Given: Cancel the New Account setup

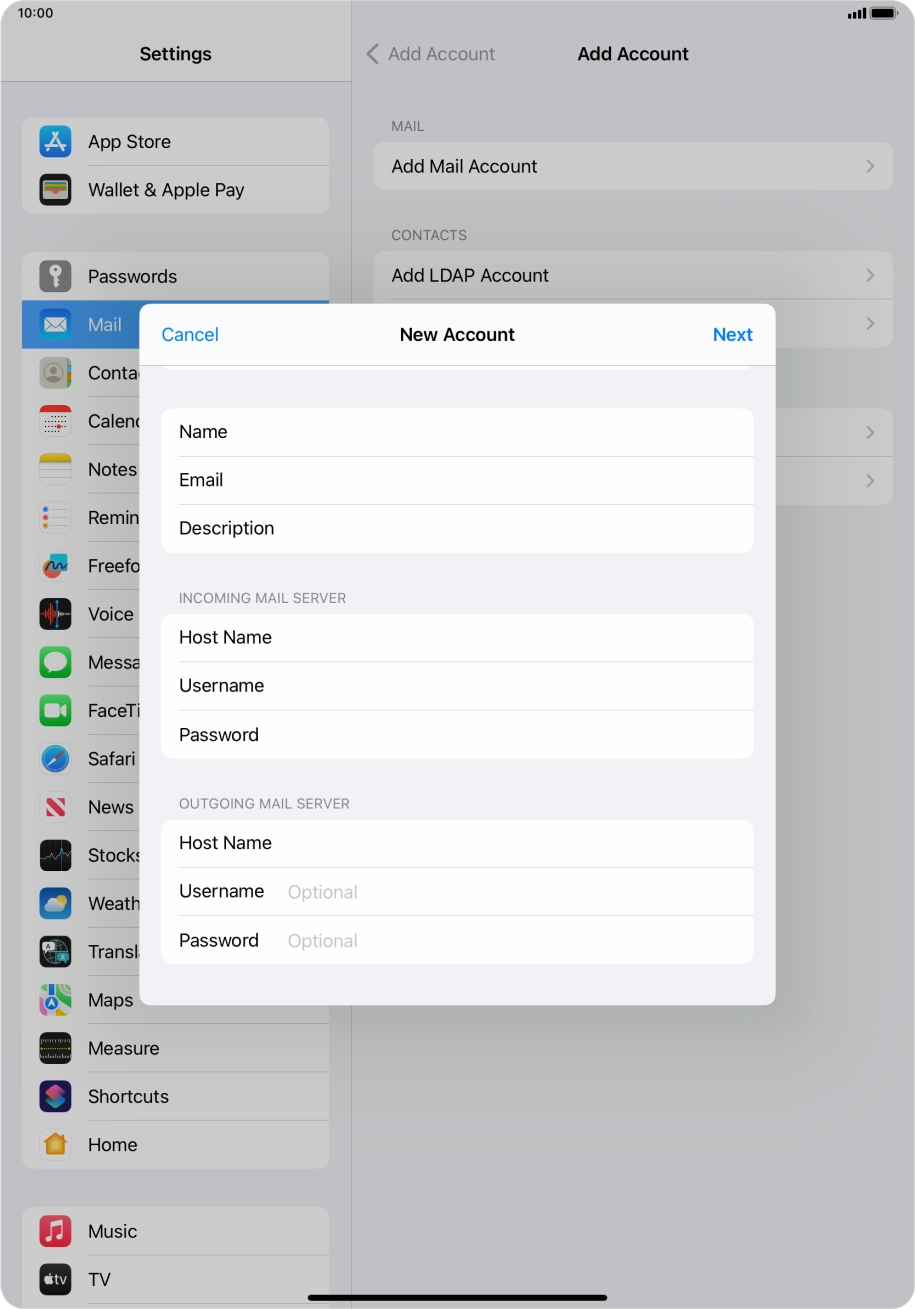Looking at the screenshot, I should 190,334.
